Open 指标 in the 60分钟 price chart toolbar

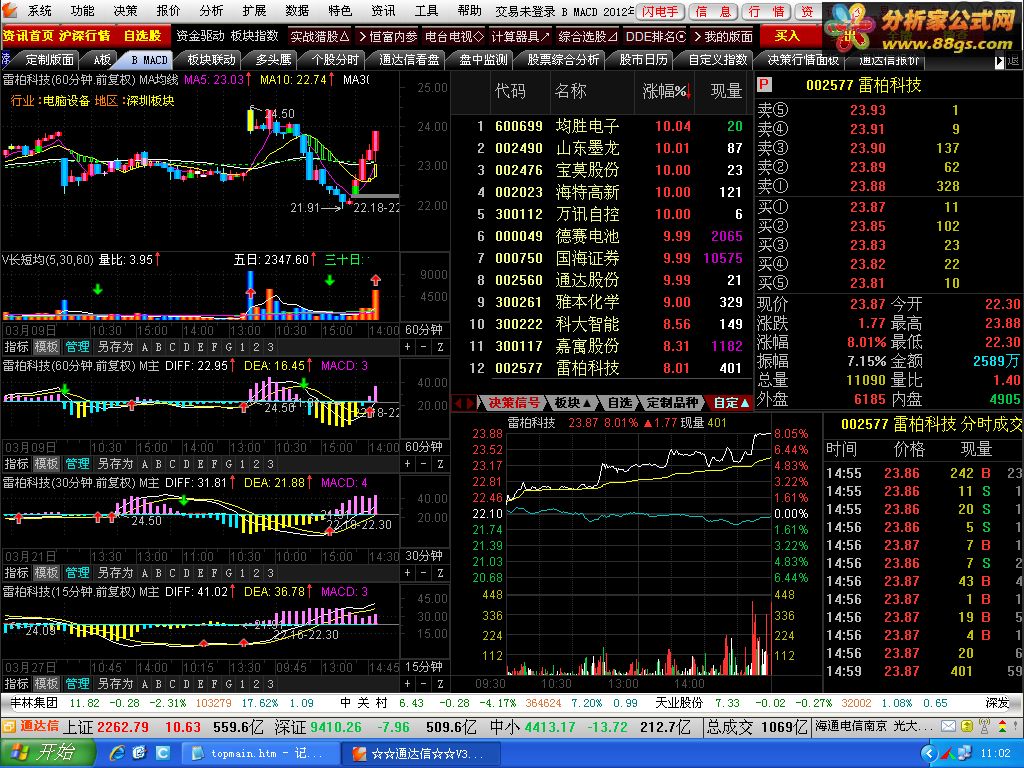(x=16, y=347)
